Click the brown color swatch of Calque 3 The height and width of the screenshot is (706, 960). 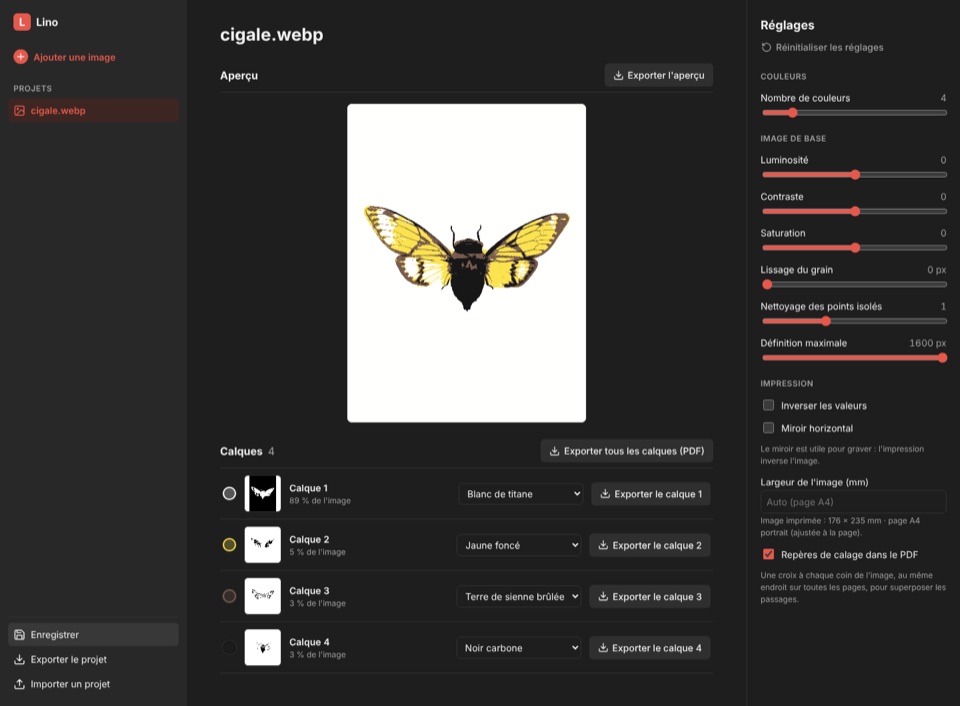[x=229, y=596]
